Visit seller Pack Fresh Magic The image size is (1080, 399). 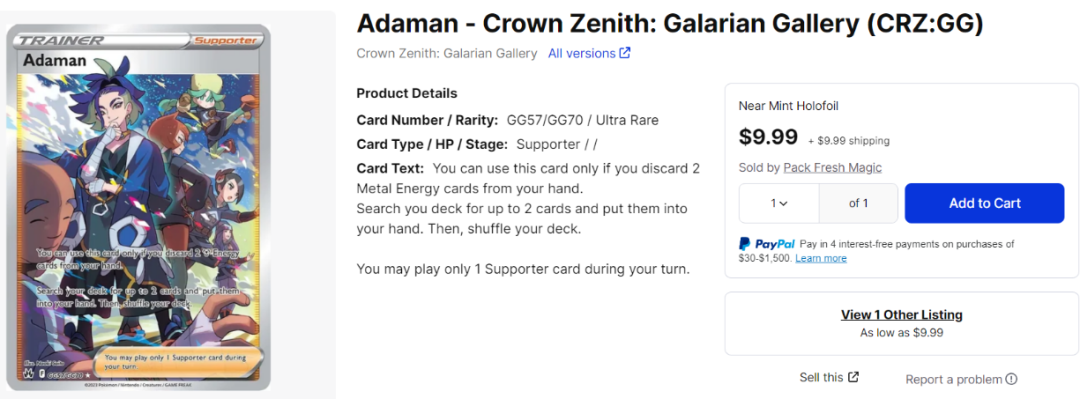coord(833,167)
